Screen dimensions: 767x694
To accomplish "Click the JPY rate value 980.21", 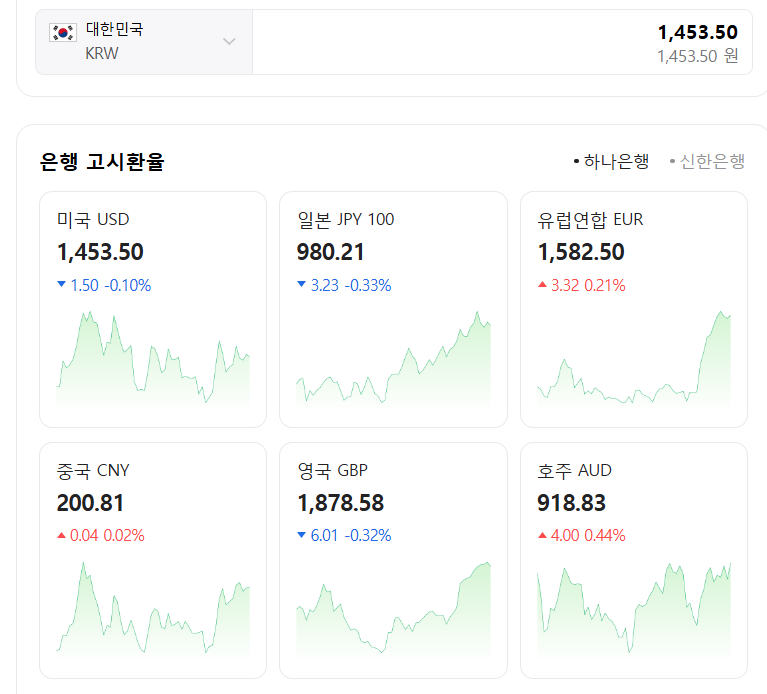I will click(x=331, y=252).
